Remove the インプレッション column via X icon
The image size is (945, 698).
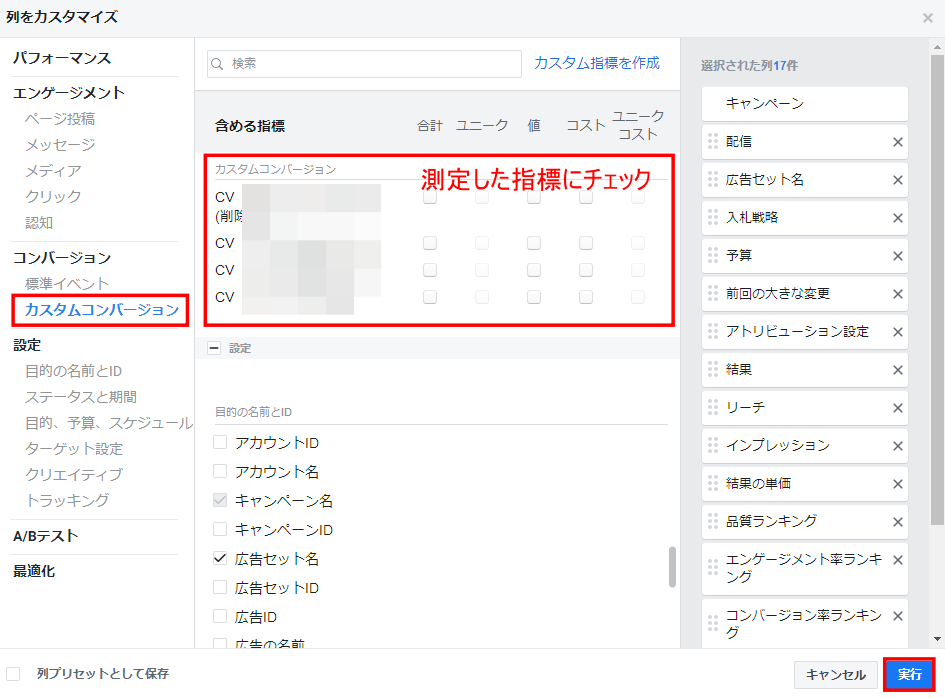pyautogui.click(x=897, y=445)
